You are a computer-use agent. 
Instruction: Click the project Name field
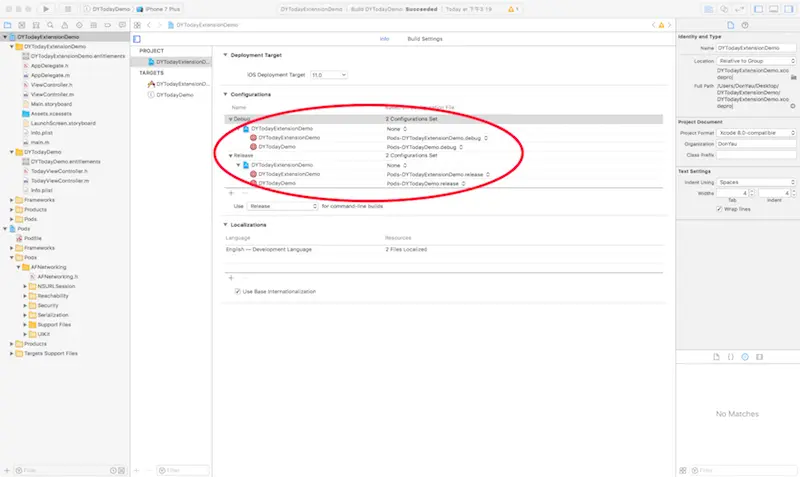click(x=756, y=48)
